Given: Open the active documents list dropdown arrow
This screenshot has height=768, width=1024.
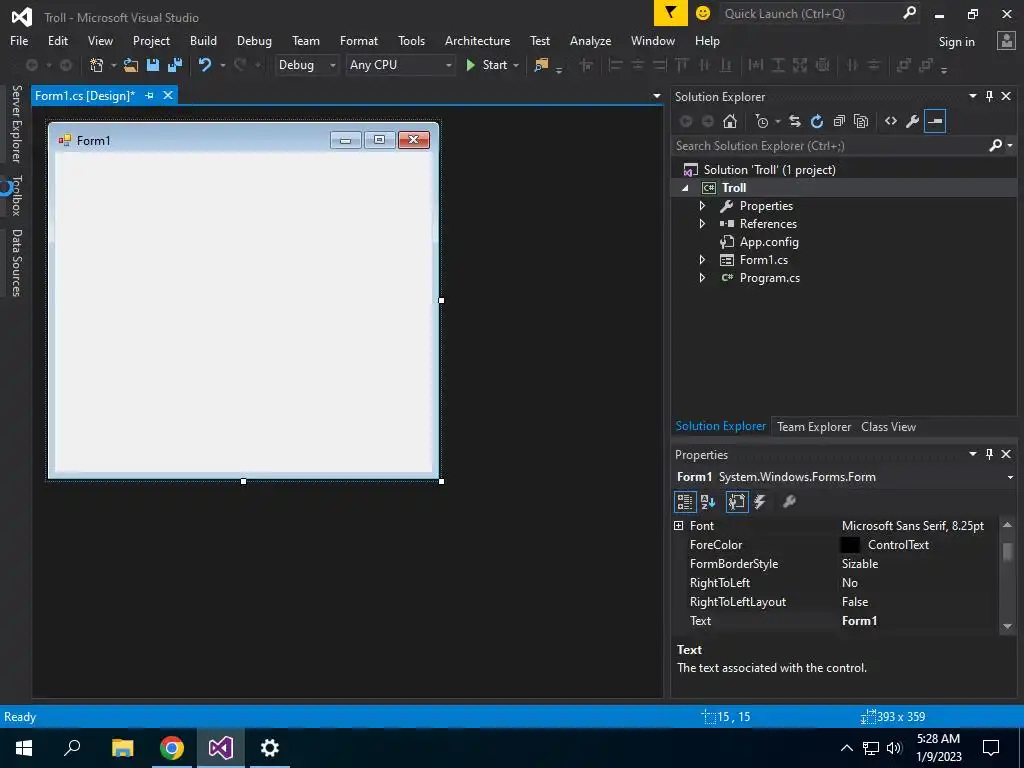Looking at the screenshot, I should coord(657,96).
